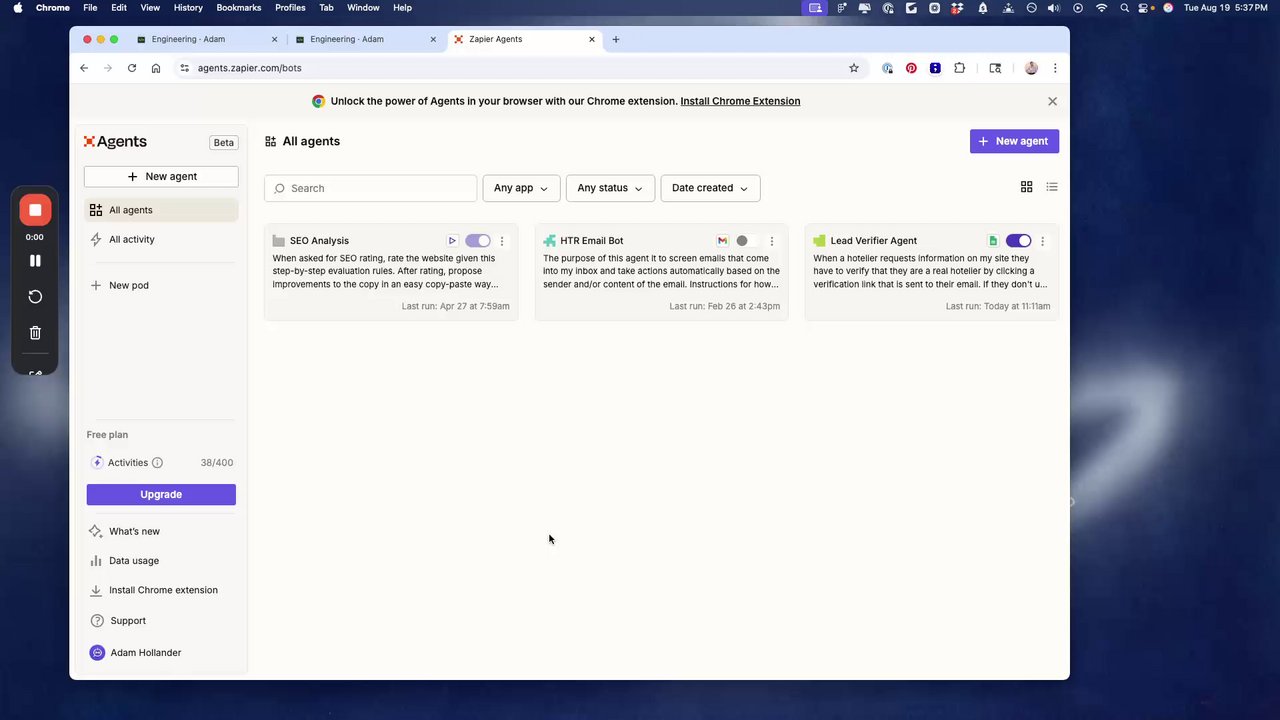This screenshot has height=720, width=1280.
Task: Follow Install Chrome Extension banner link
Action: (740, 101)
